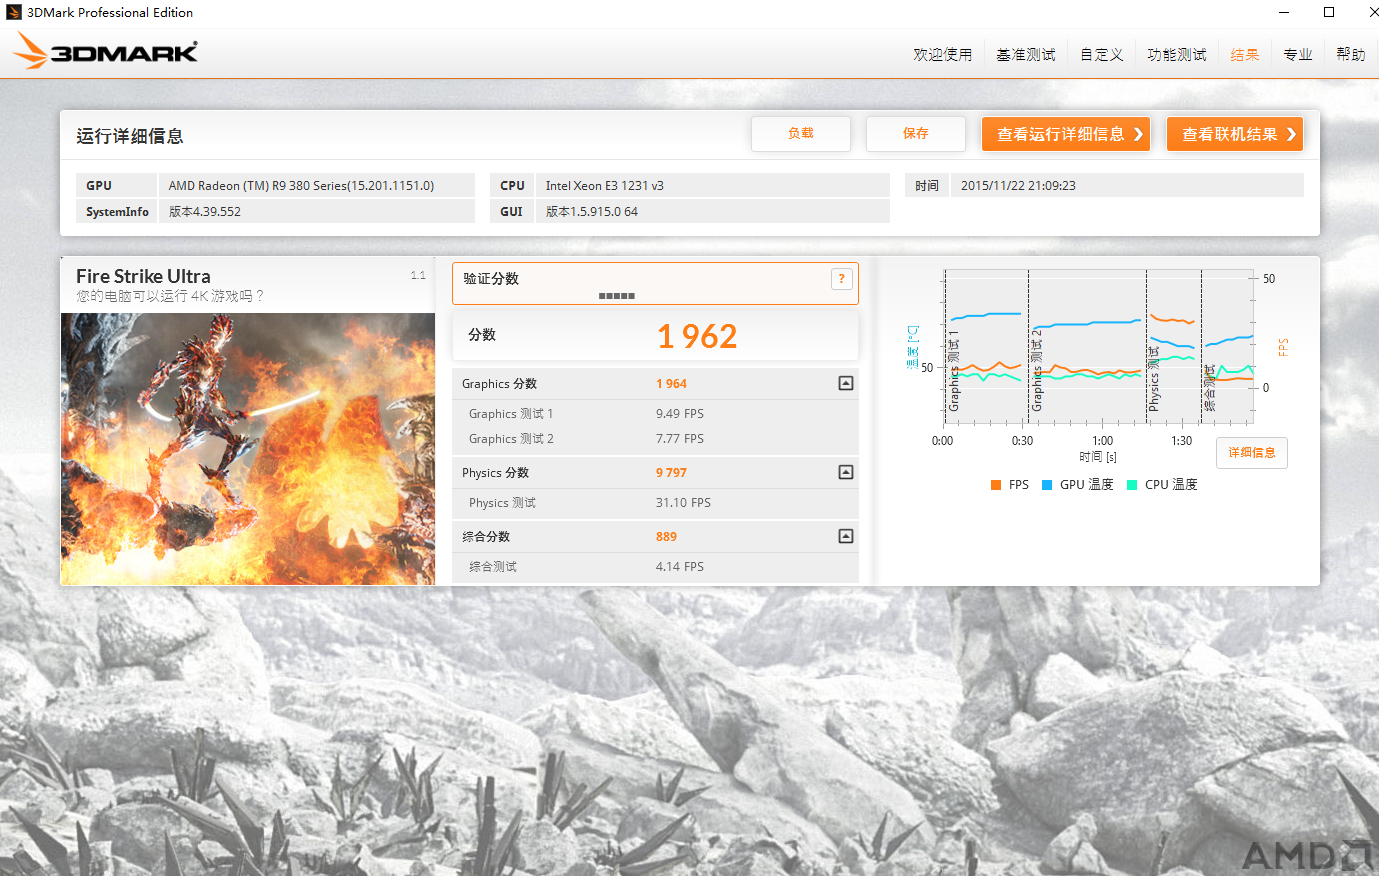Click the Graphics 测试 1 row 9.49 FPS

click(x=655, y=414)
